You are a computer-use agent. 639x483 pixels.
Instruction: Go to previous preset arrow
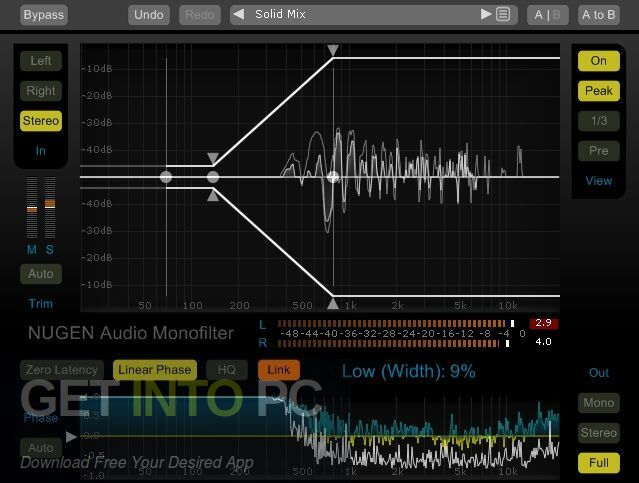[239, 14]
